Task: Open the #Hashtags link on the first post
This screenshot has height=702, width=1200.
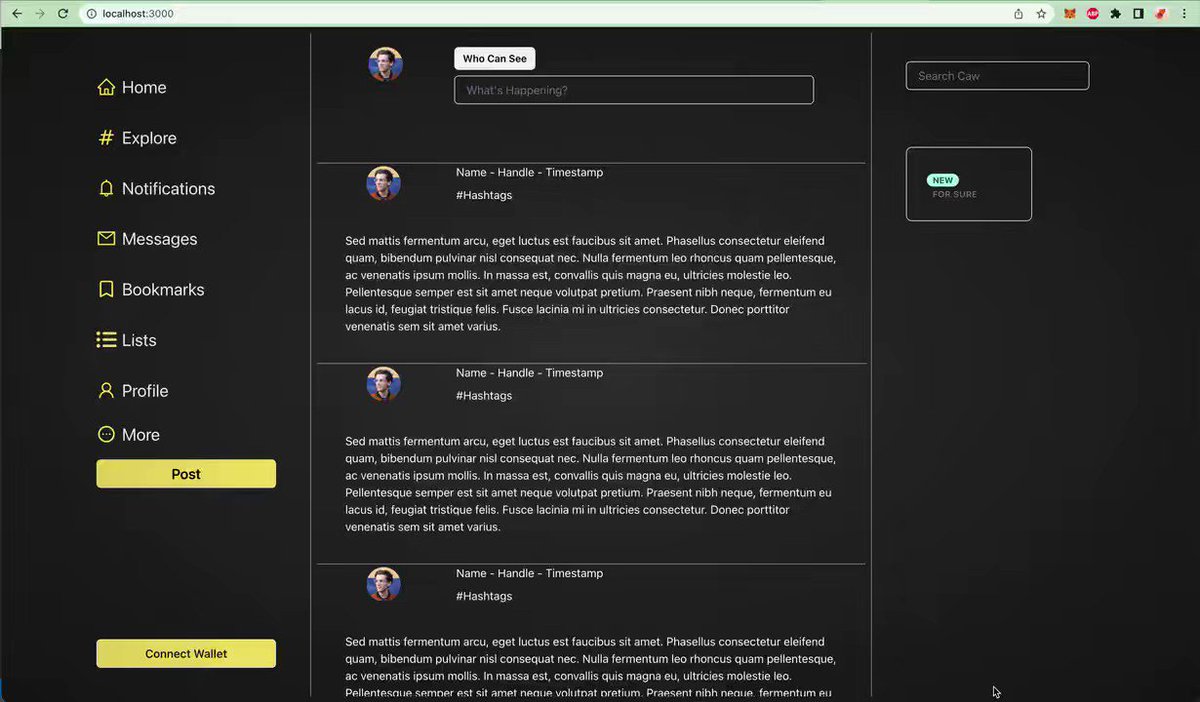Action: (483, 195)
